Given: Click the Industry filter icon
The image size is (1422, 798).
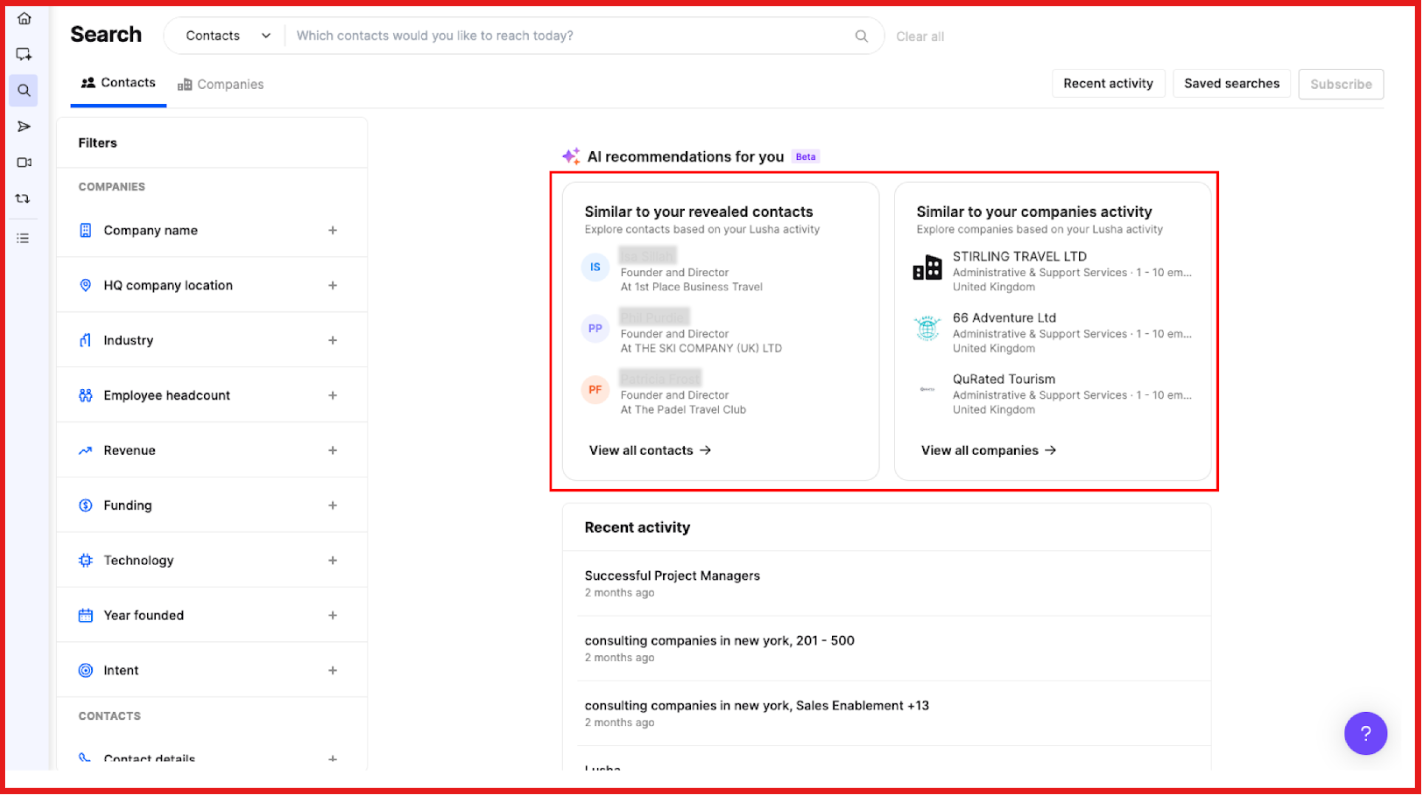Looking at the screenshot, I should 85,340.
